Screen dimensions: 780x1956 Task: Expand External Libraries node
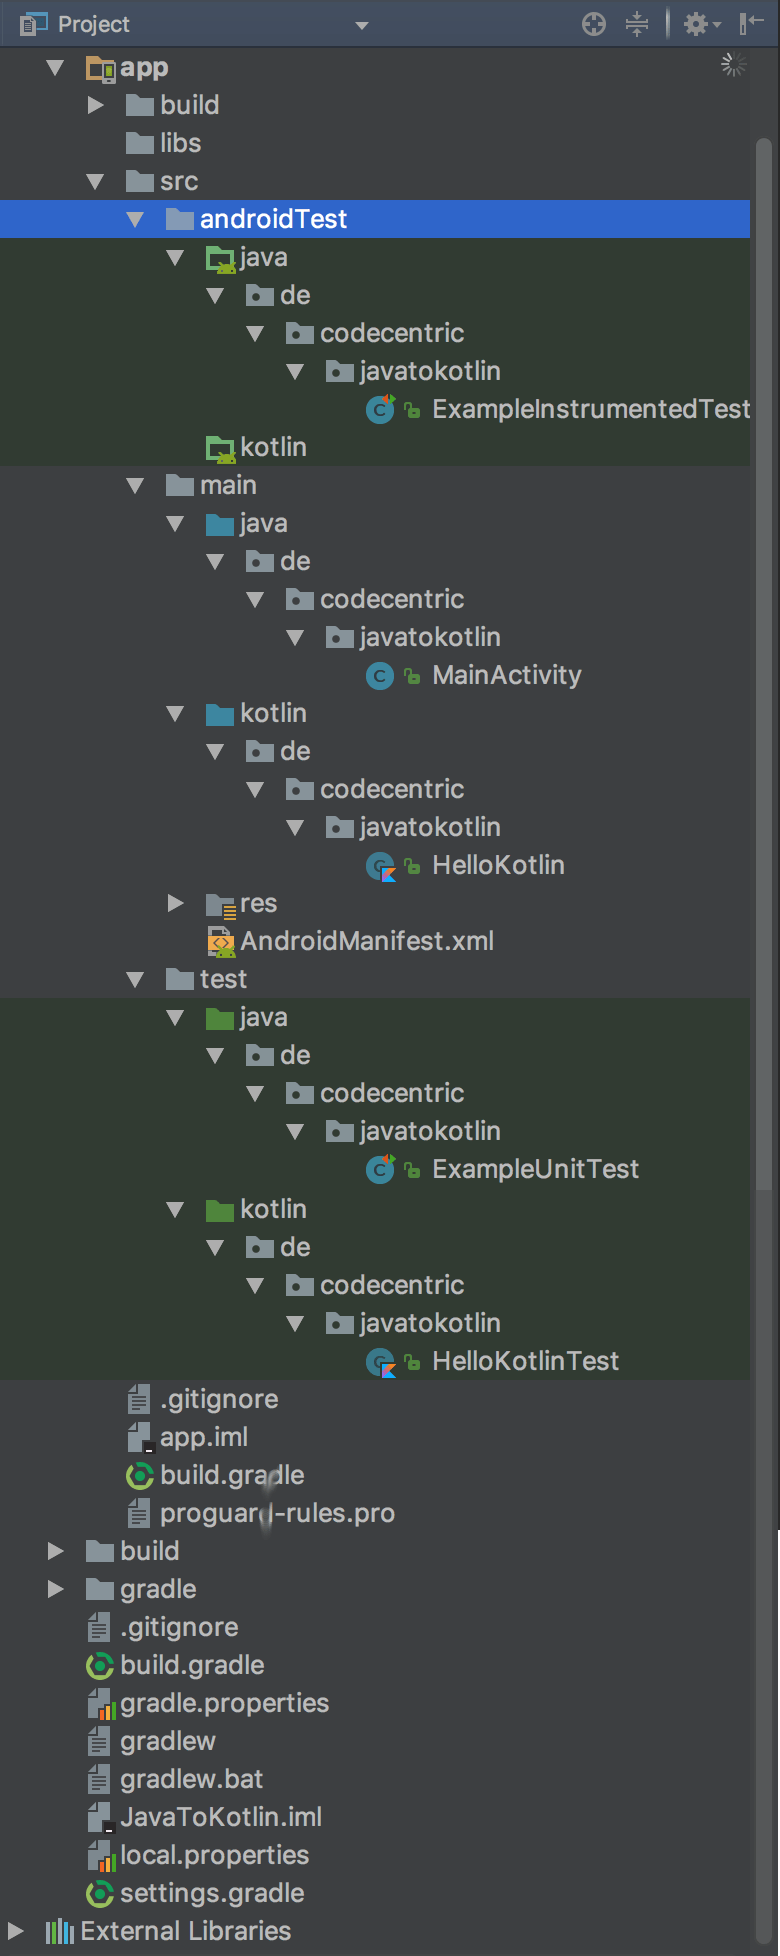pos(16,1931)
